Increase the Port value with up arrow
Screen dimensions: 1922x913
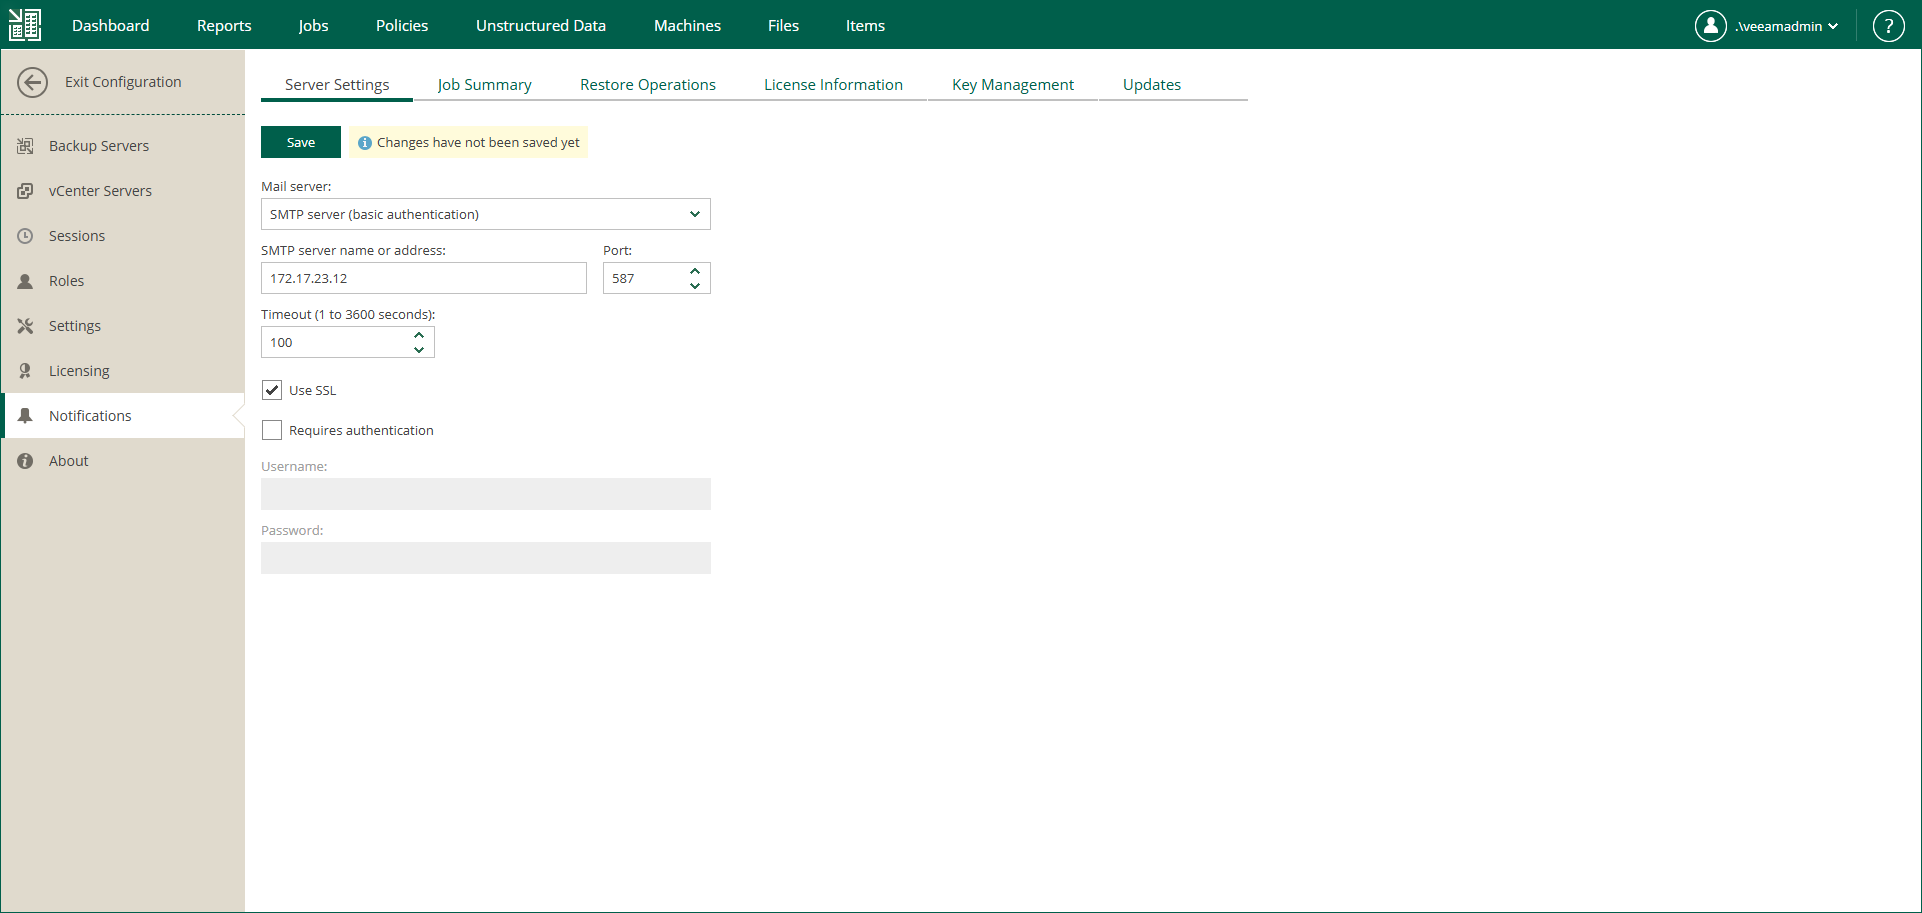695,271
